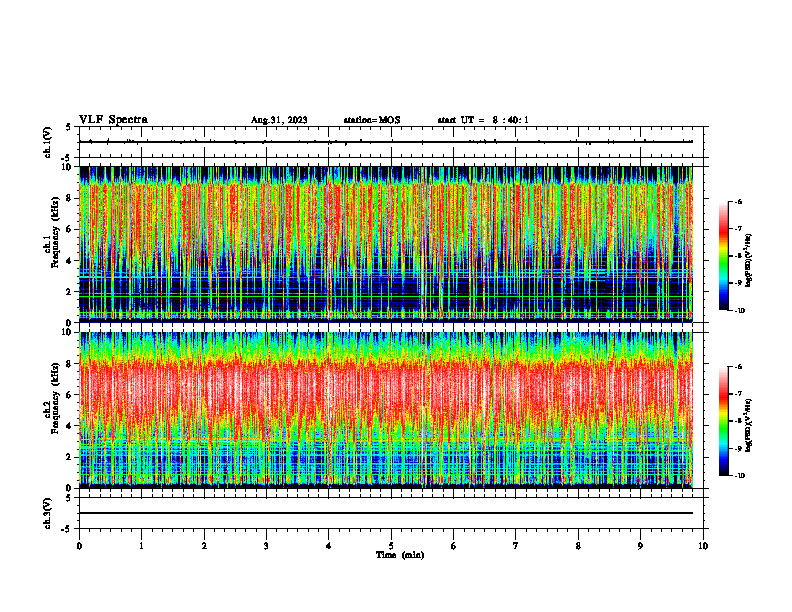Click time axis tick label "5"

pos(391,546)
